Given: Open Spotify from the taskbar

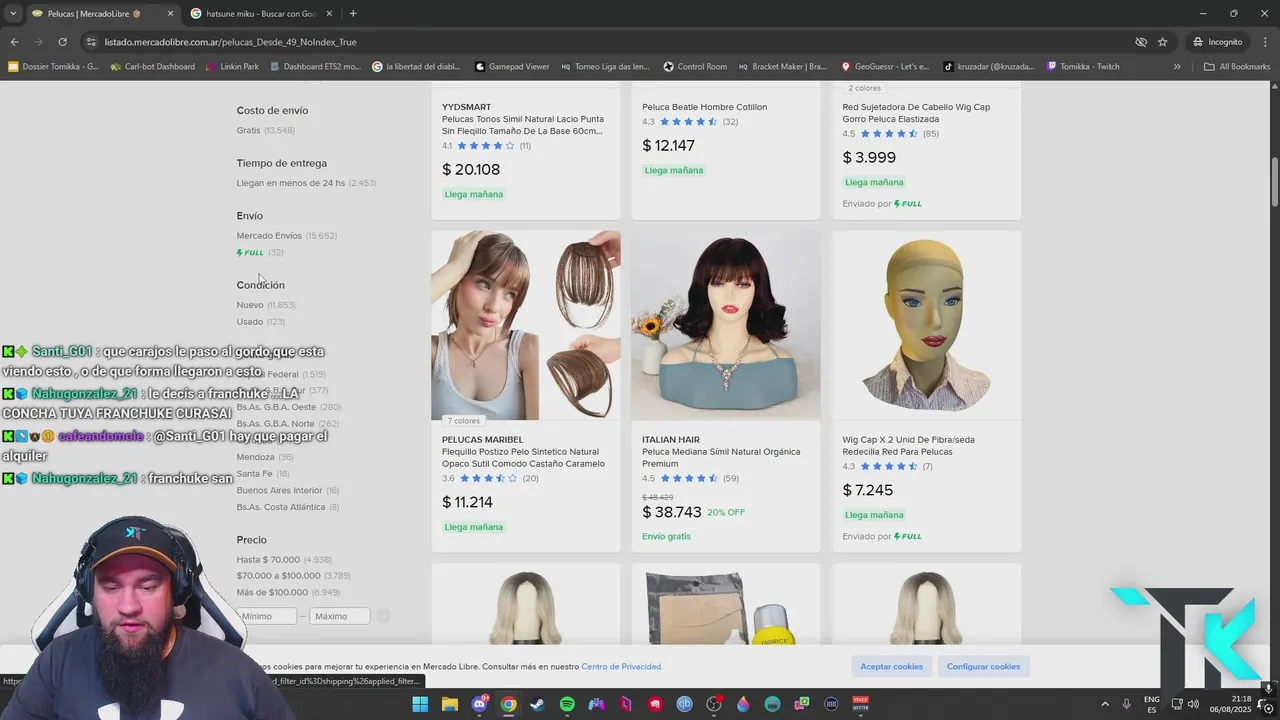Looking at the screenshot, I should (x=567, y=704).
